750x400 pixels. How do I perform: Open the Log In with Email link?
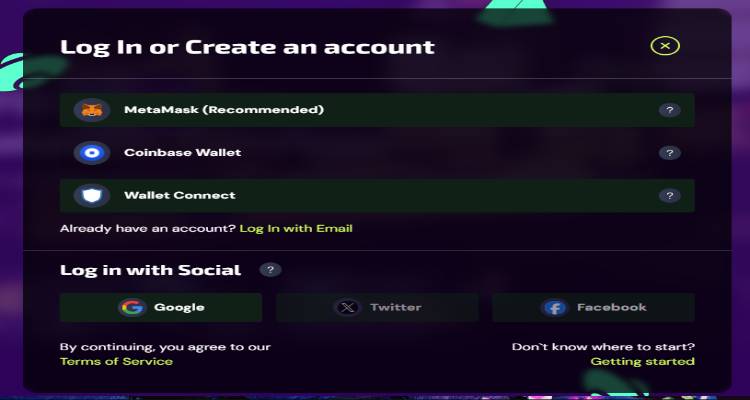click(x=296, y=228)
